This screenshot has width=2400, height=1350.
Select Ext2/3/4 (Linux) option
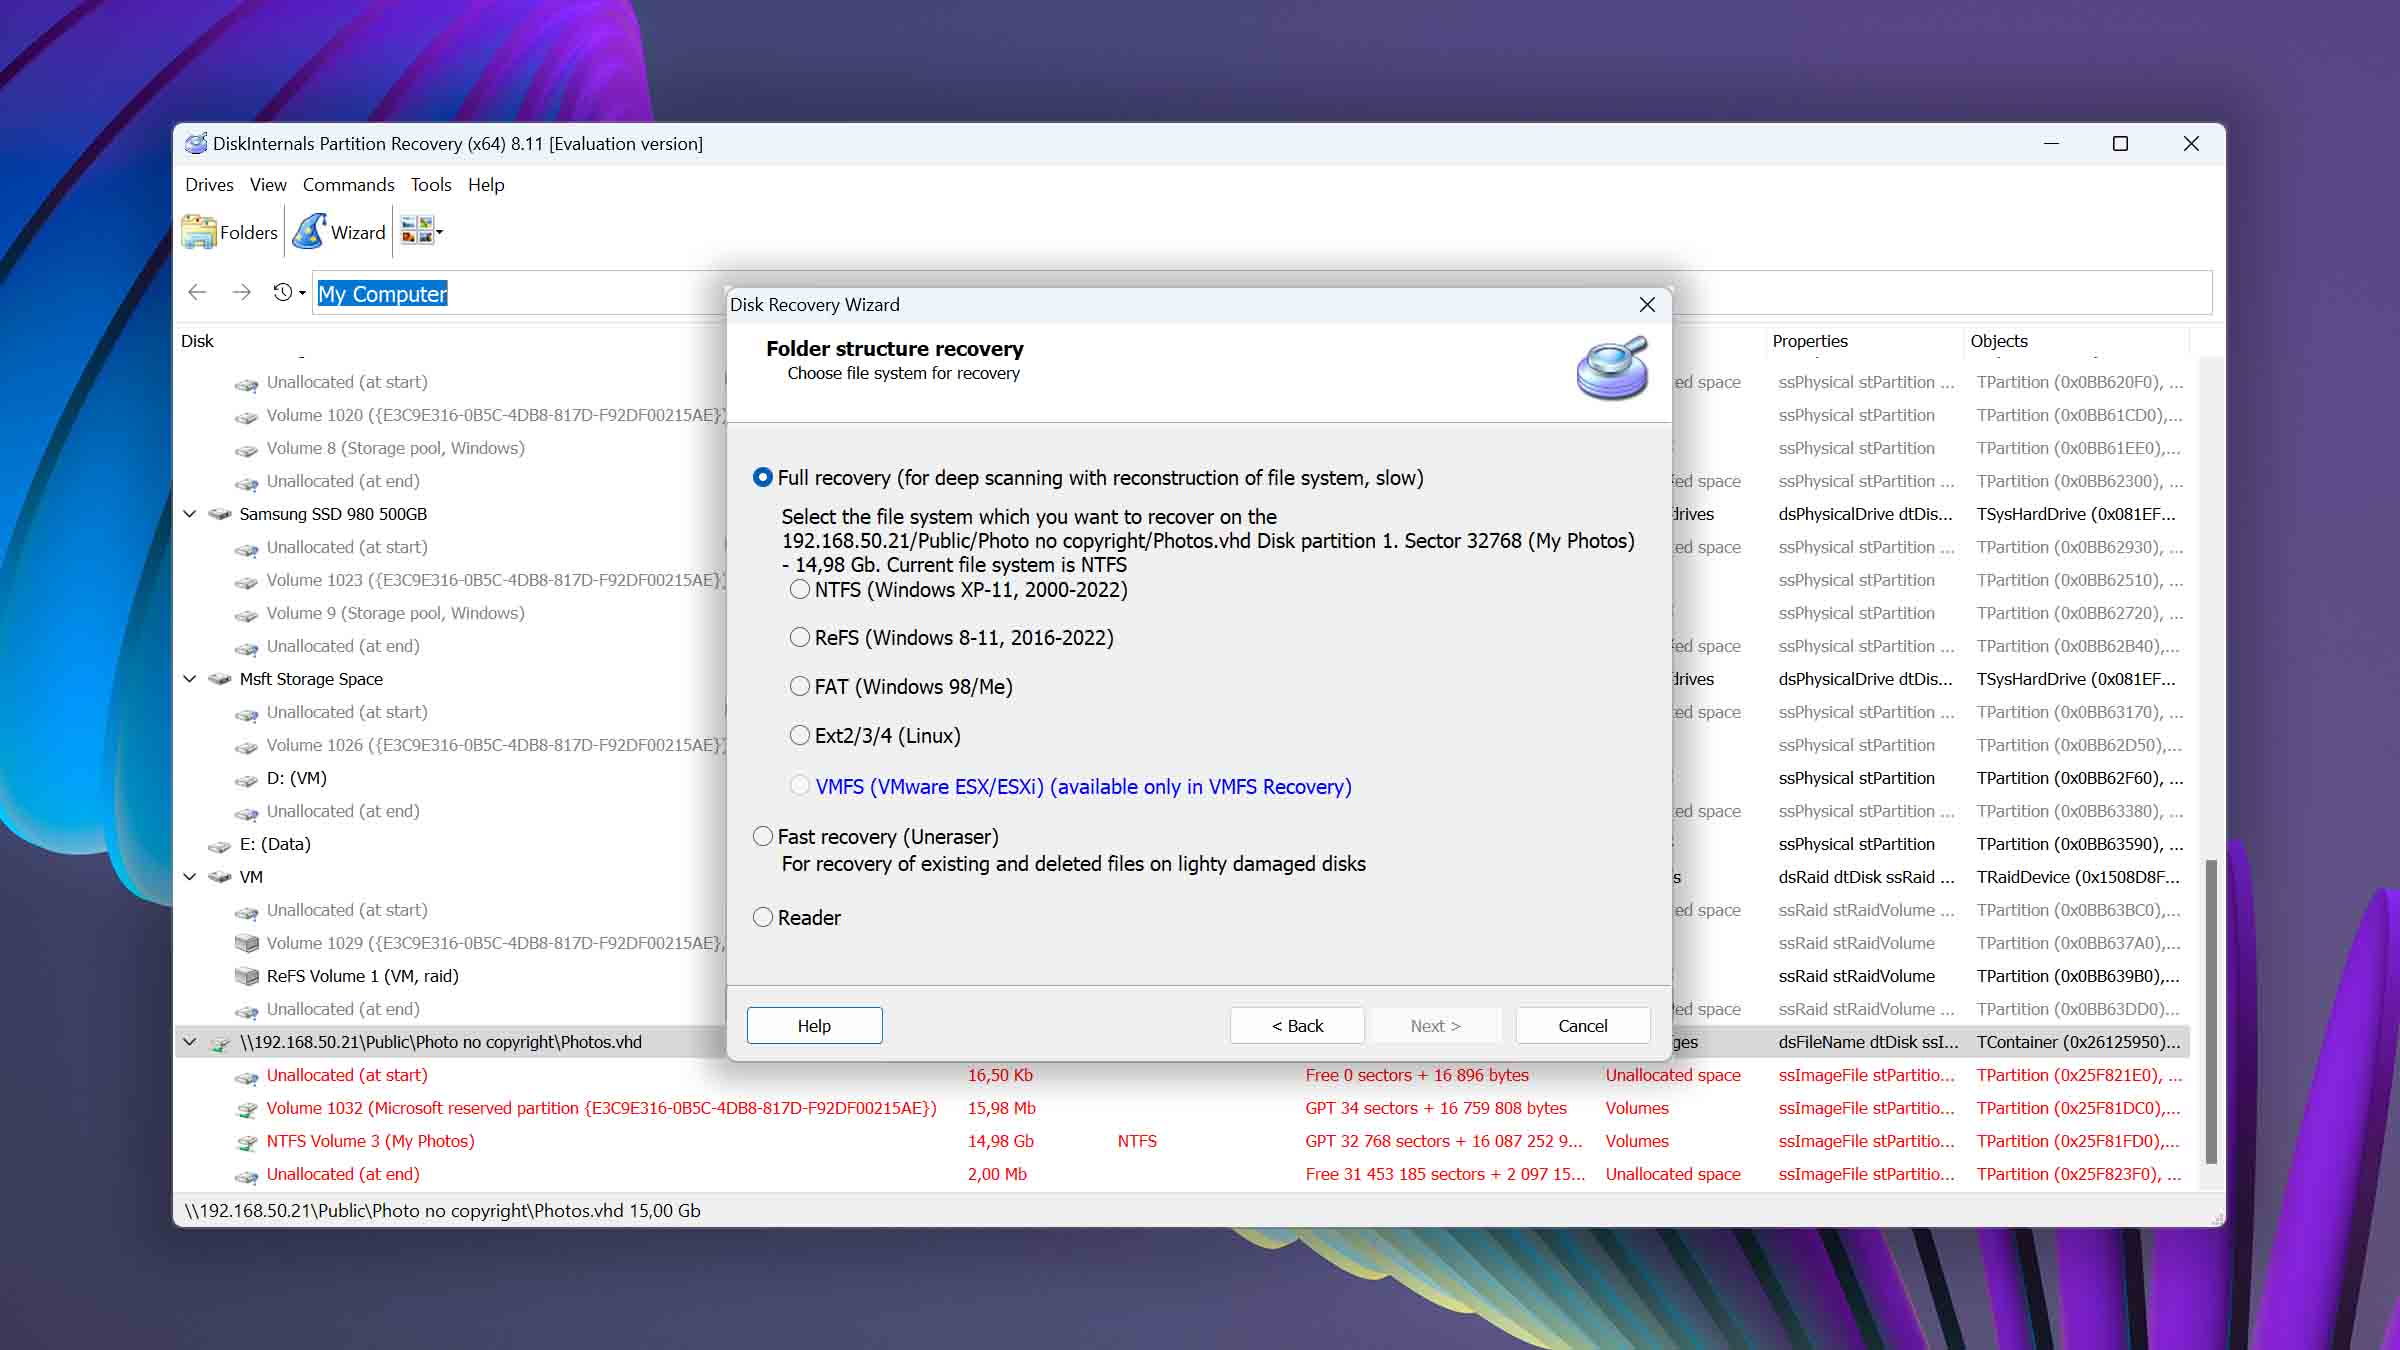click(x=800, y=736)
